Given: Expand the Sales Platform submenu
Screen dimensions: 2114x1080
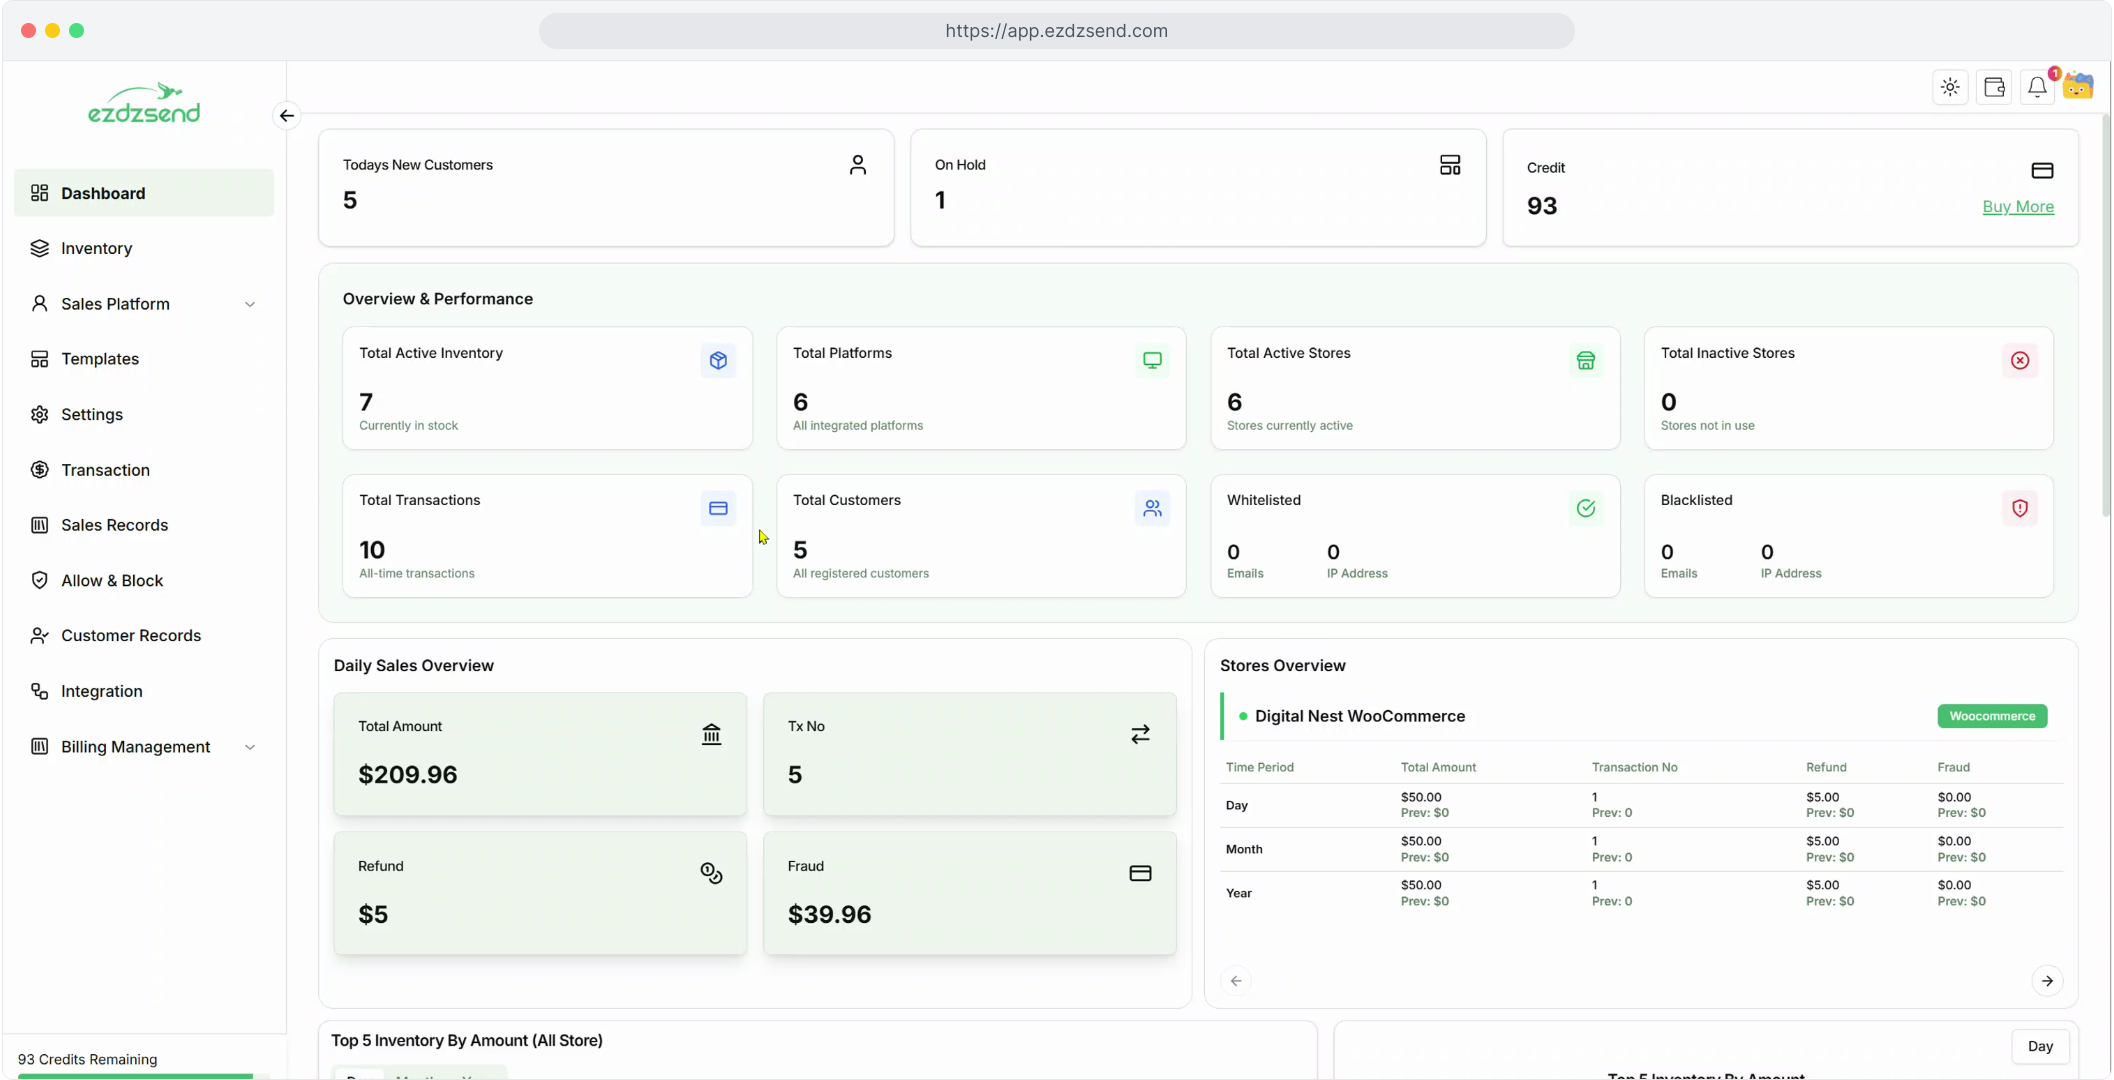Looking at the screenshot, I should point(250,304).
